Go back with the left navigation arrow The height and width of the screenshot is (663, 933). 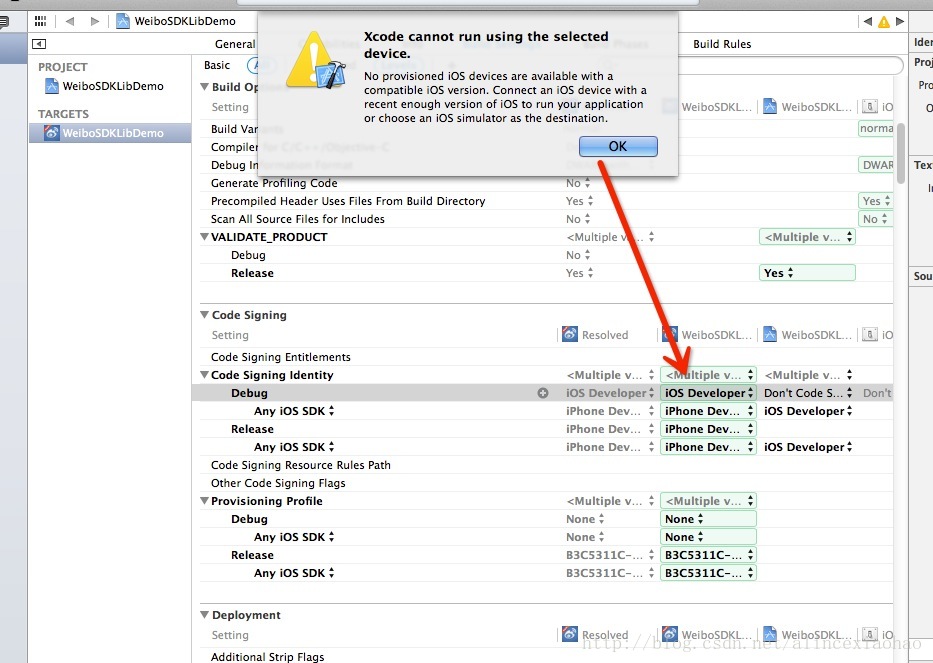pyautogui.click(x=70, y=21)
